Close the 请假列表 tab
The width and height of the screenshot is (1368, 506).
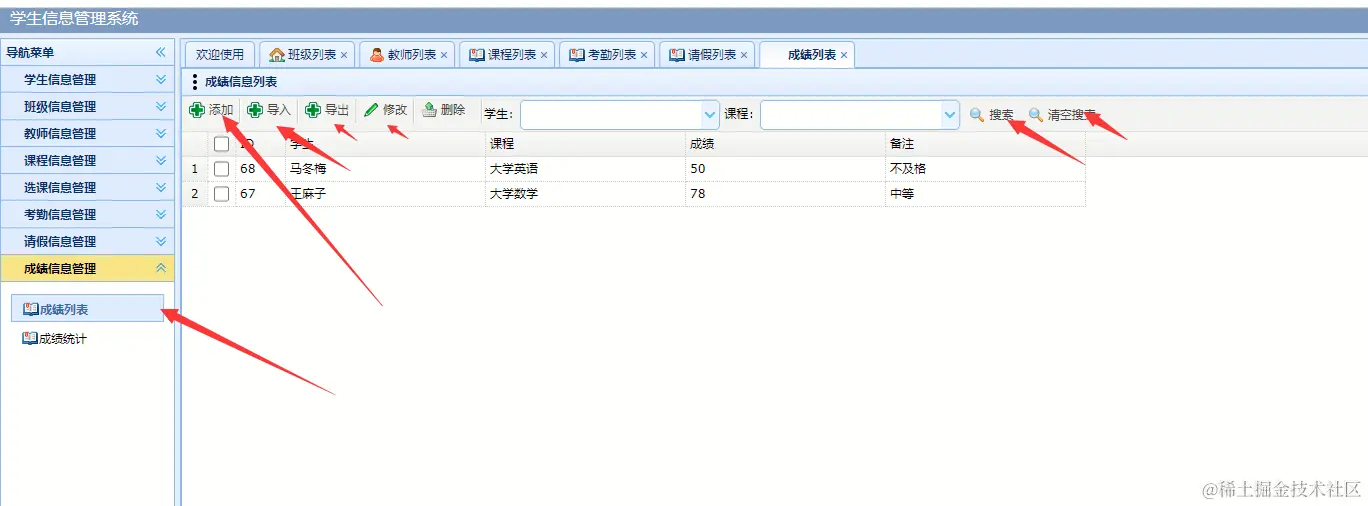pyautogui.click(x=744, y=56)
